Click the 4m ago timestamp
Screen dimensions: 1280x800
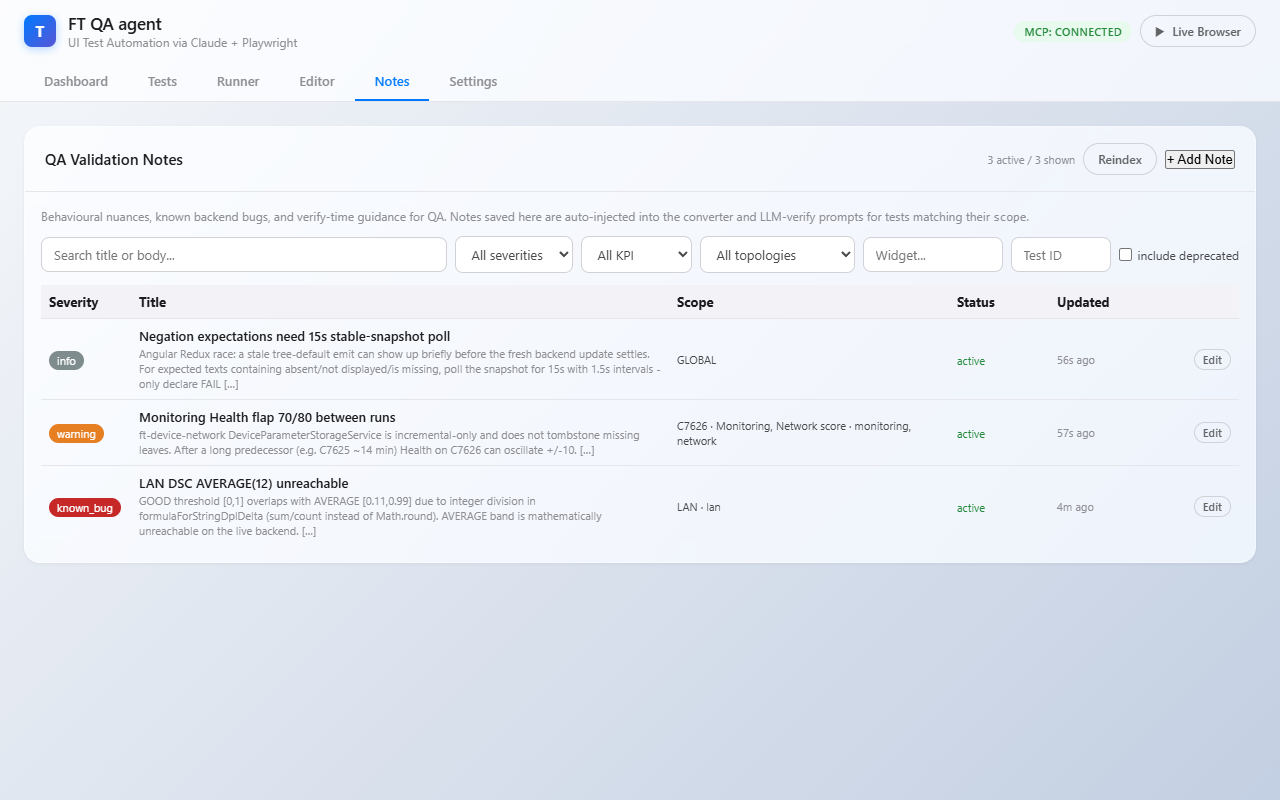pos(1075,507)
